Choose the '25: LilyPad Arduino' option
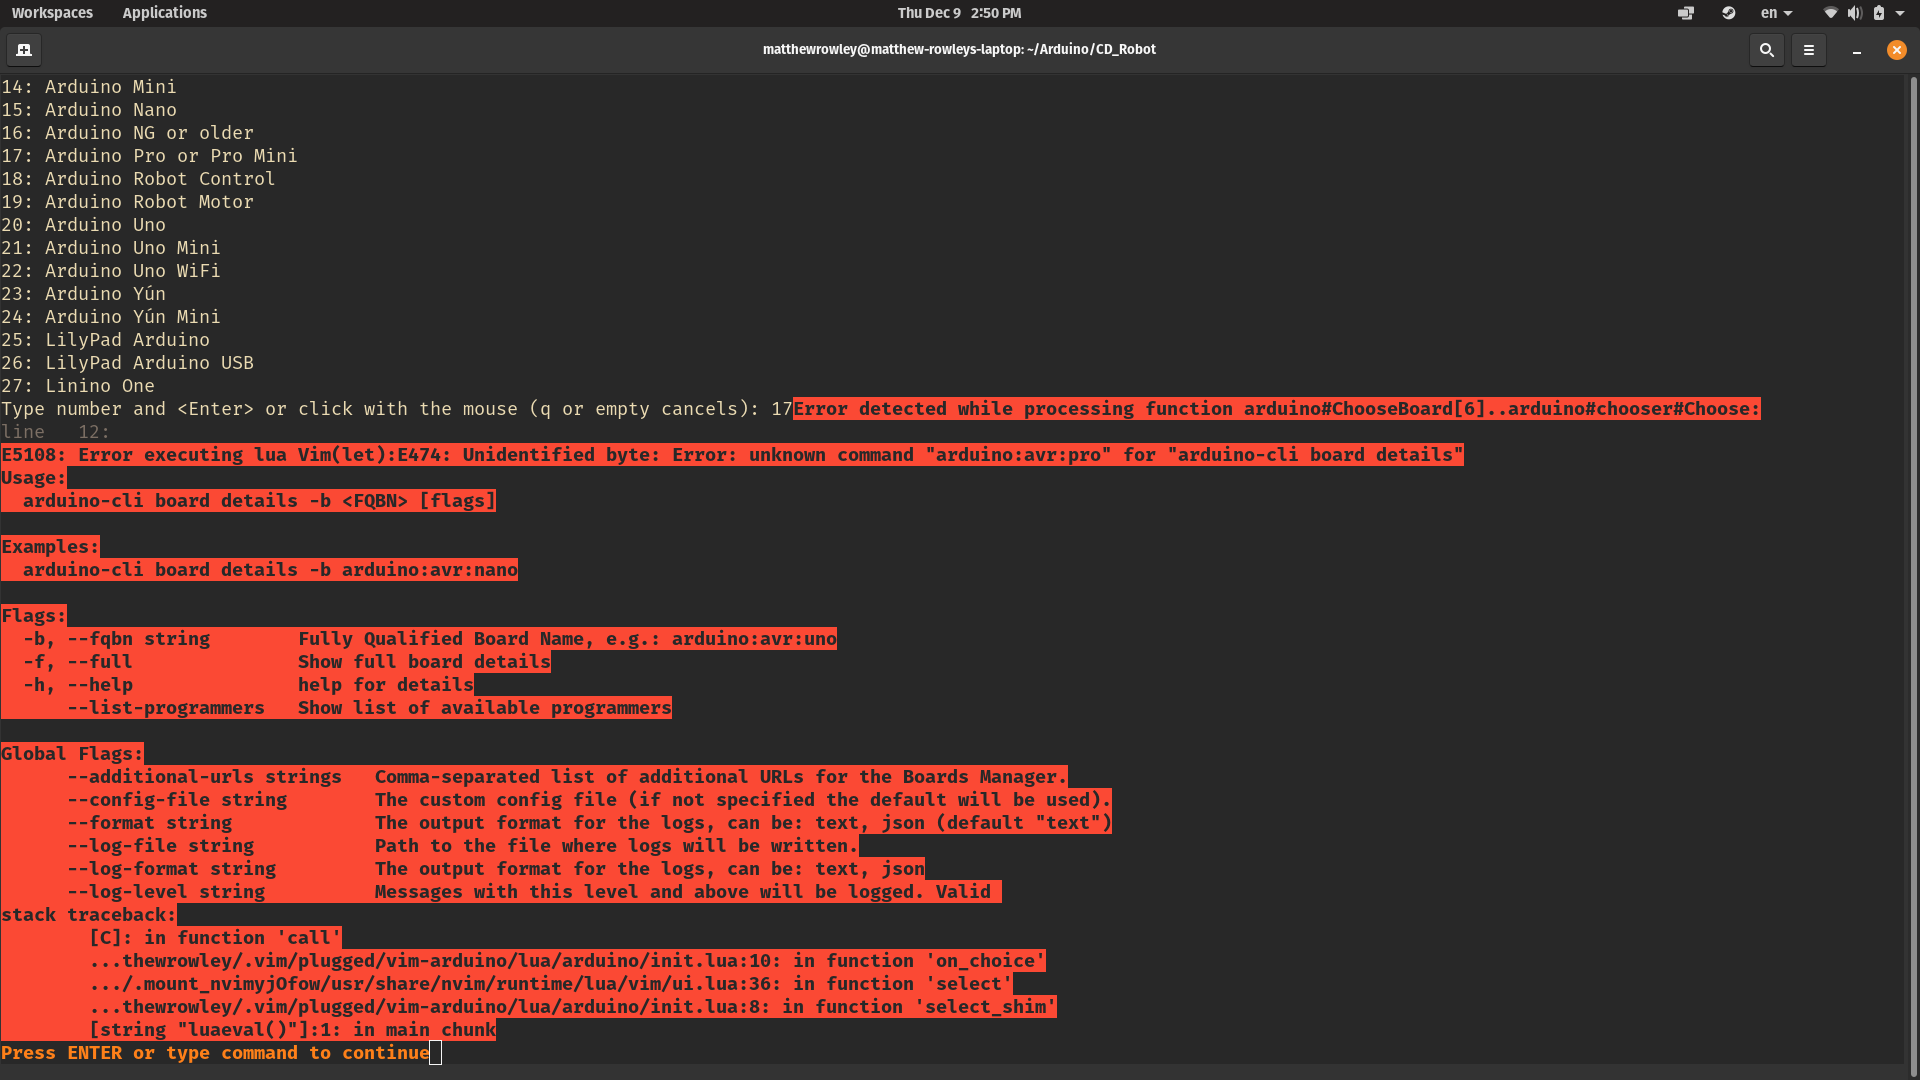This screenshot has width=1920, height=1080. [104, 340]
